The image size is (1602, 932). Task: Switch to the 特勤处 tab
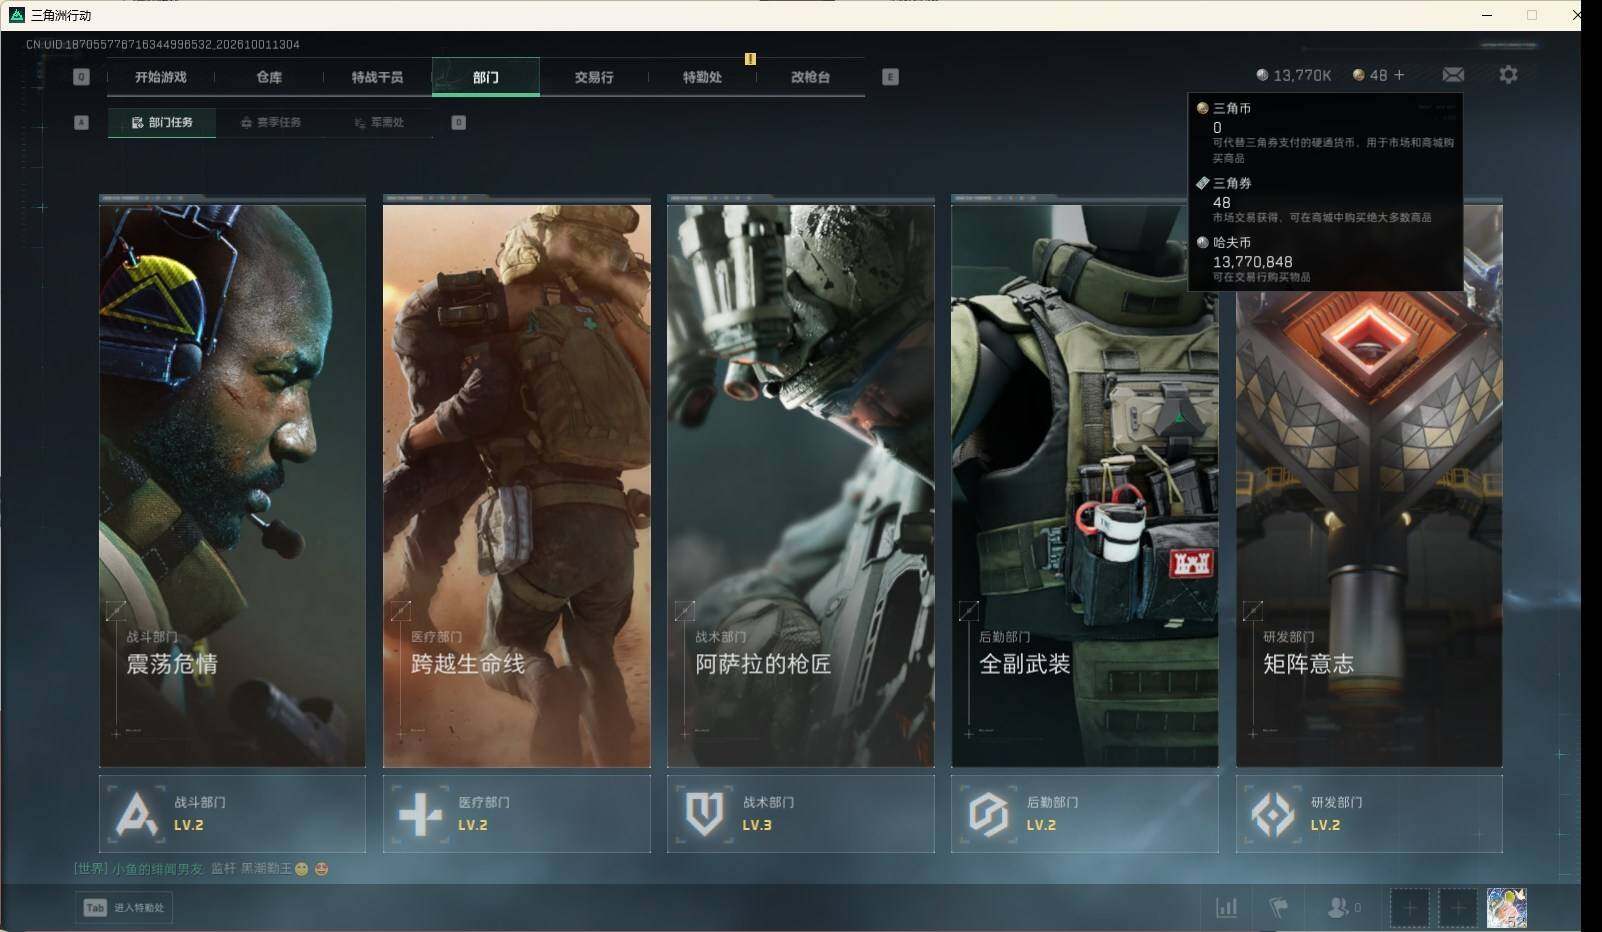pos(702,77)
